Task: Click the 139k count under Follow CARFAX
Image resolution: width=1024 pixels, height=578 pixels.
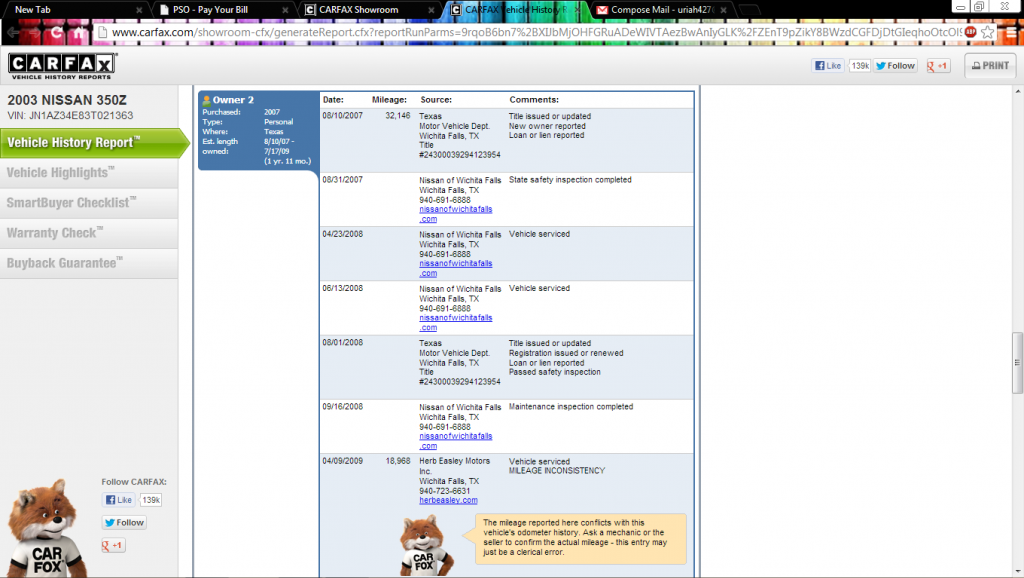Action: click(x=151, y=500)
